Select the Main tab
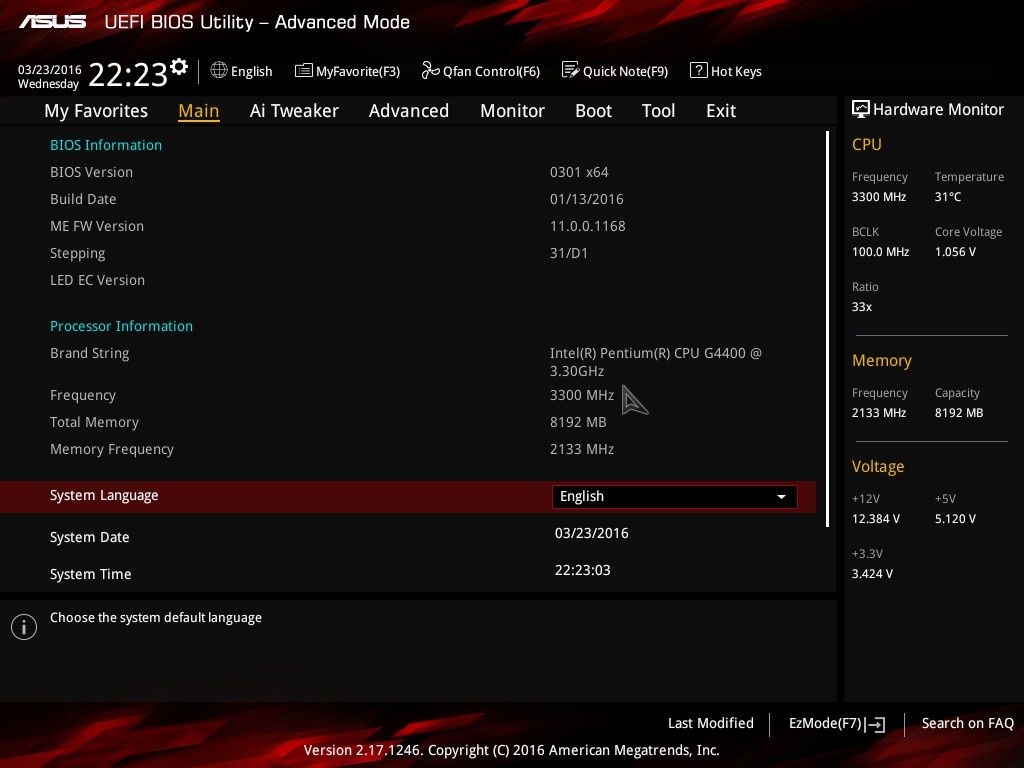 point(199,111)
